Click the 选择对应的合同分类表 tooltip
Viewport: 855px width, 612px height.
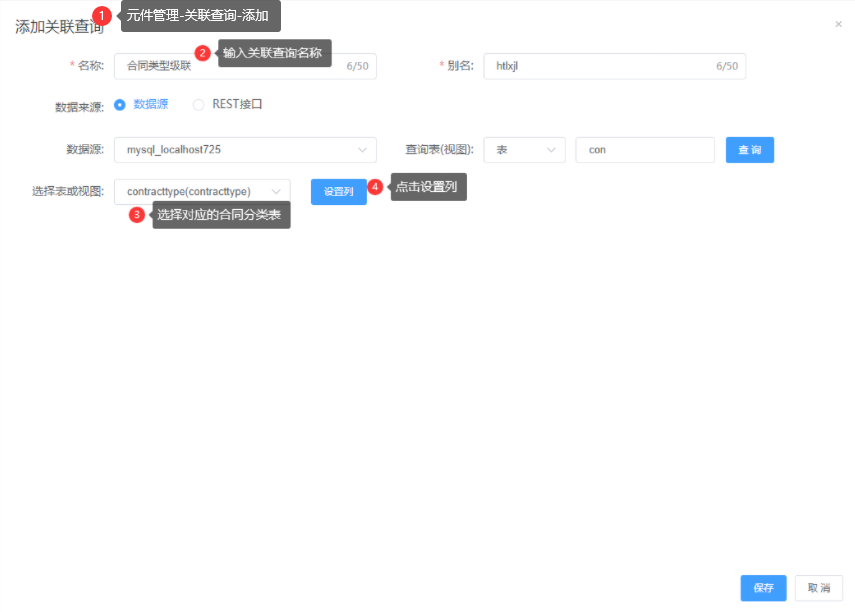tap(220, 215)
